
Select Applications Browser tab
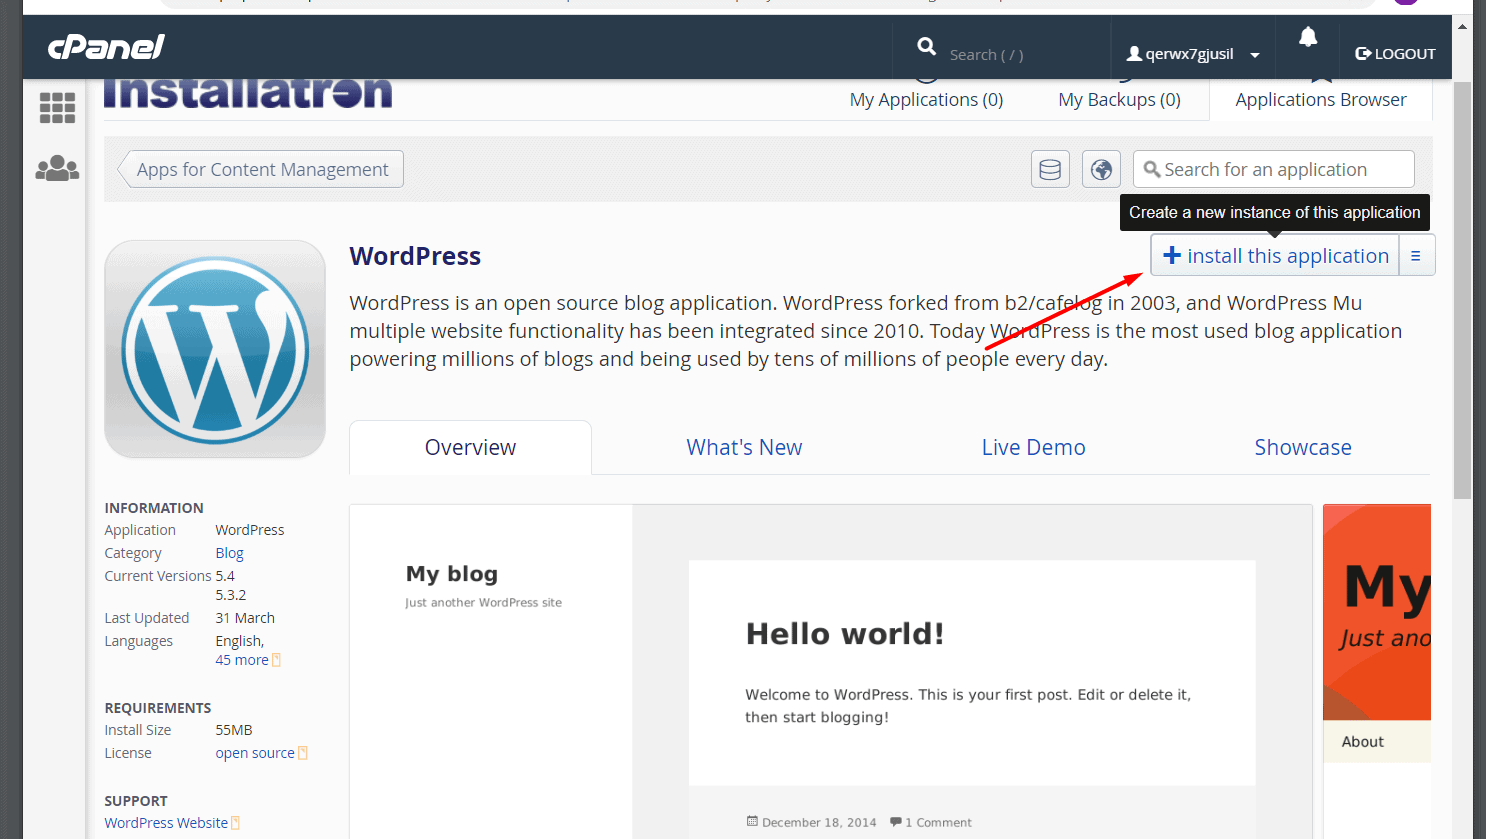[1321, 100]
